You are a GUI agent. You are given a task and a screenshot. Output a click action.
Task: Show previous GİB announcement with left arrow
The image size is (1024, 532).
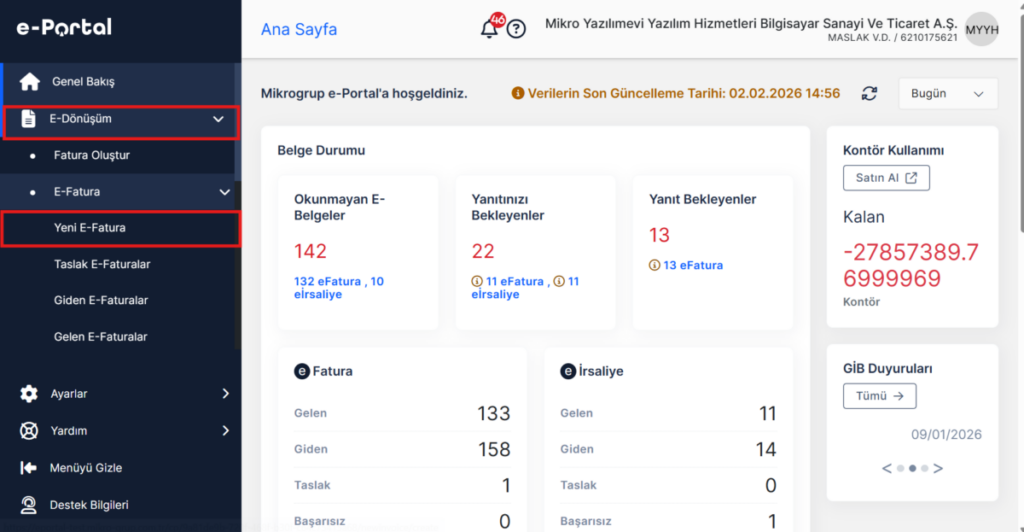(886, 468)
